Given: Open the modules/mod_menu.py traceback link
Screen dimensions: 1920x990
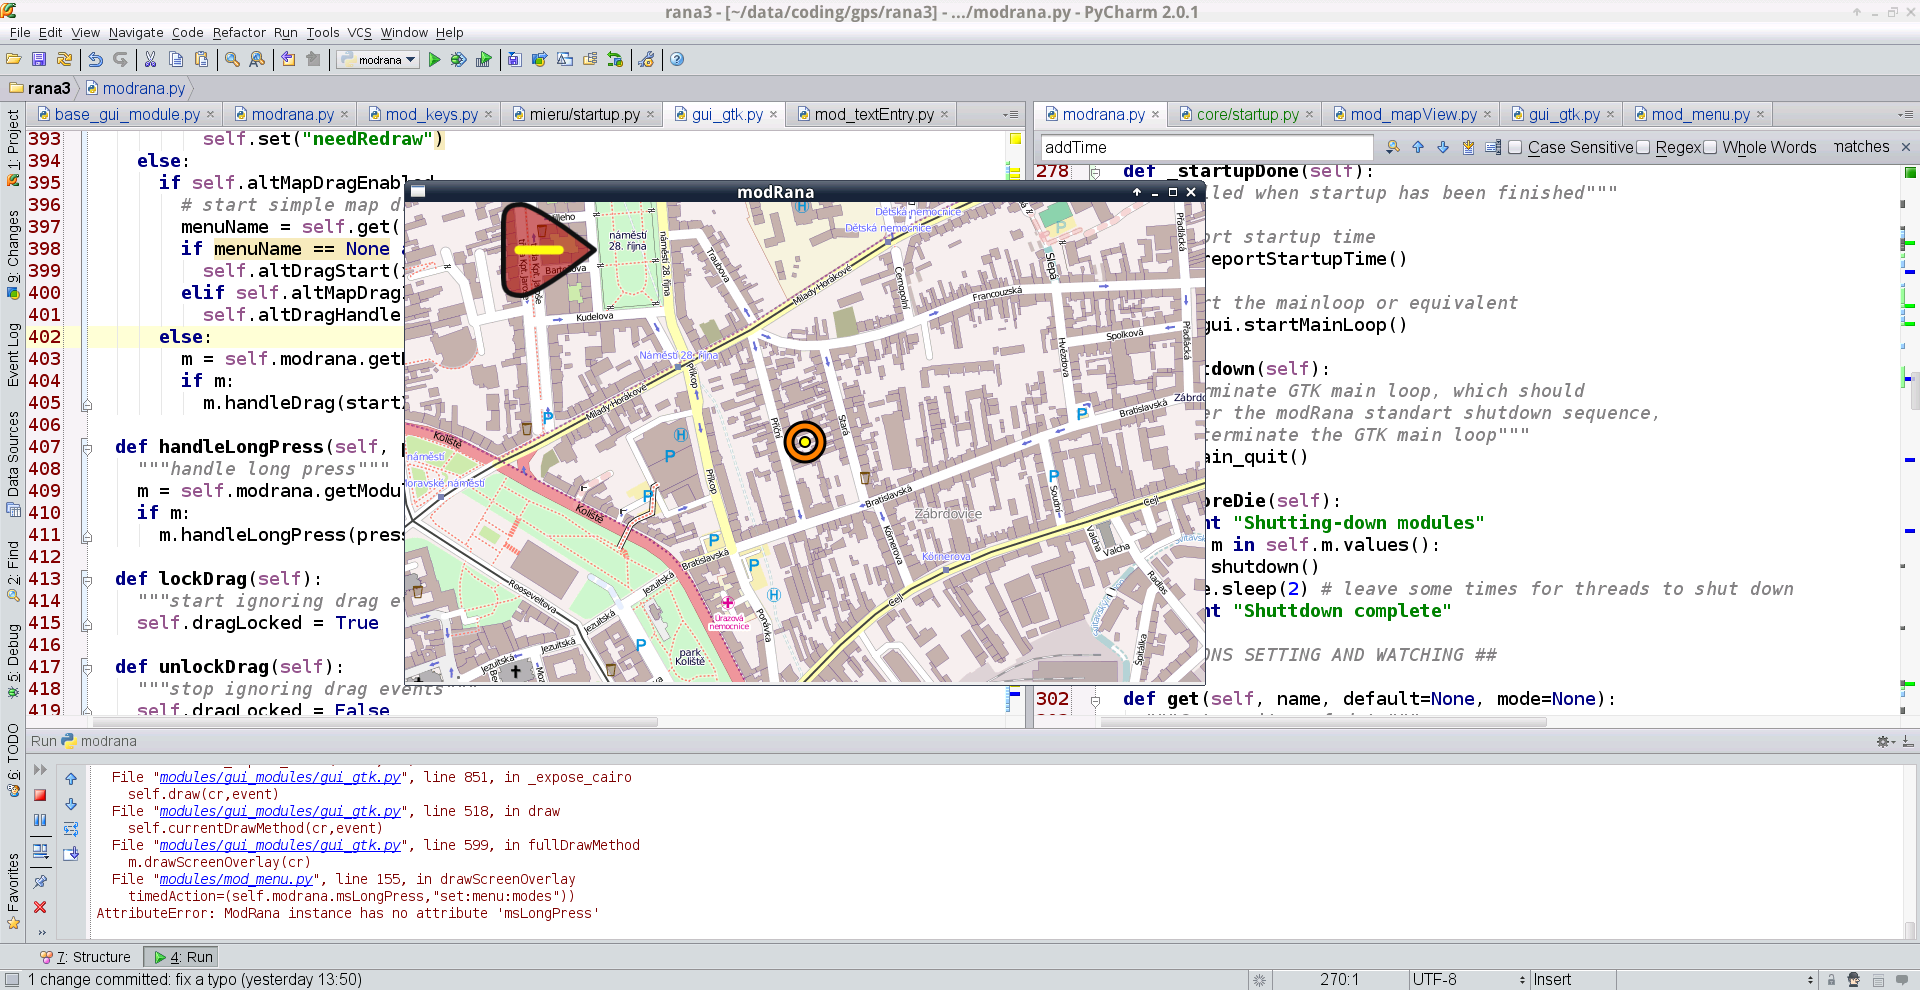Looking at the screenshot, I should coord(236,879).
